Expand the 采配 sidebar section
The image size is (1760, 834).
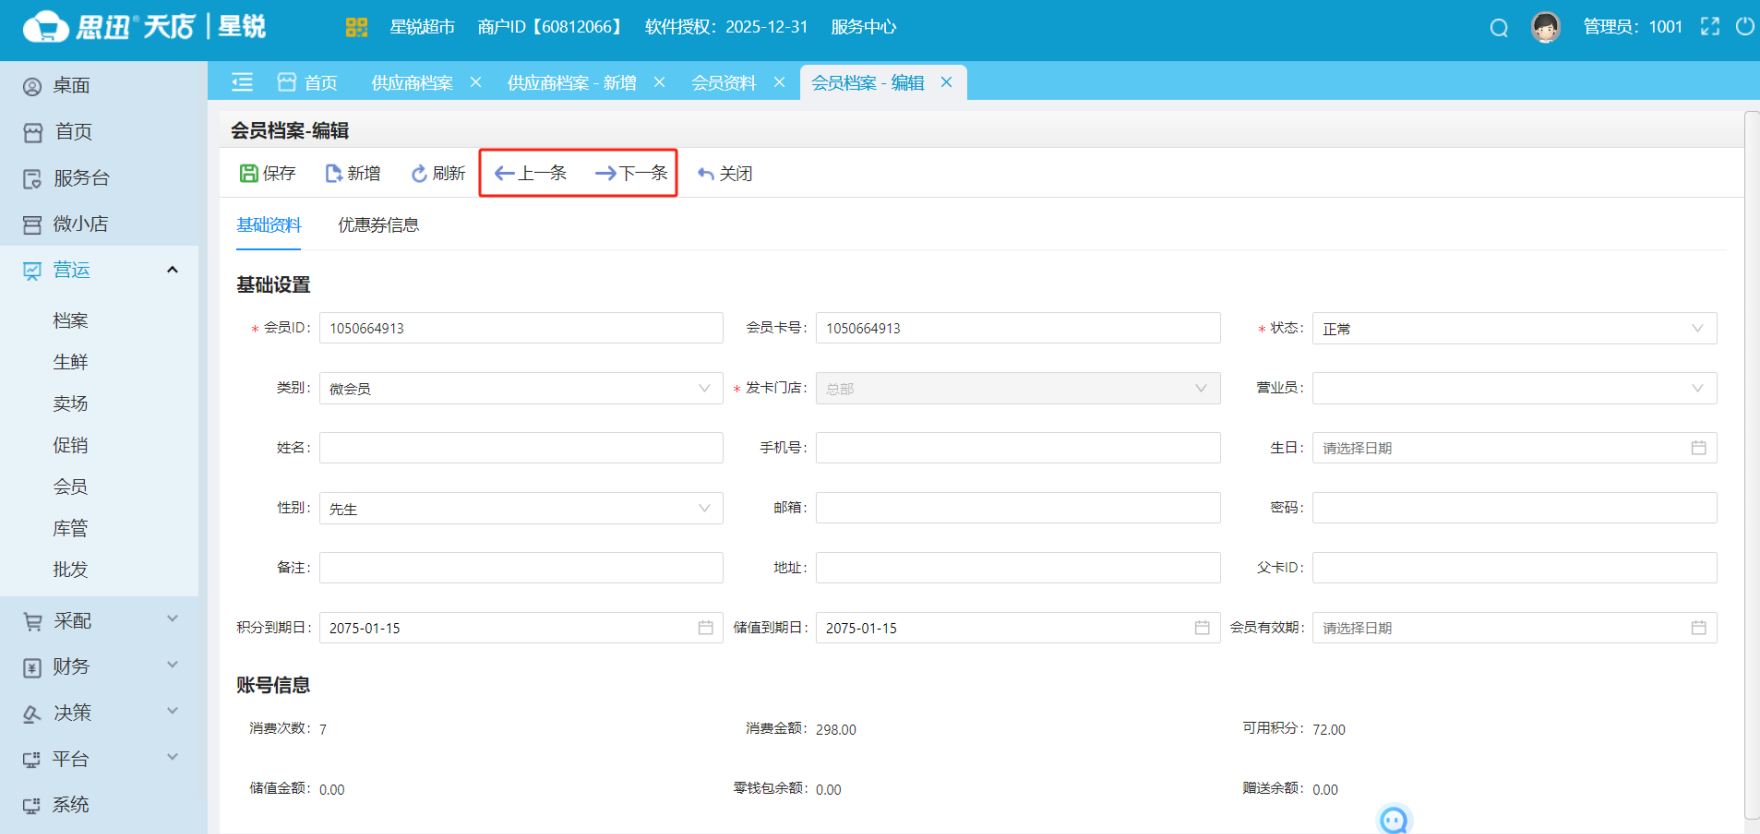tap(100, 621)
